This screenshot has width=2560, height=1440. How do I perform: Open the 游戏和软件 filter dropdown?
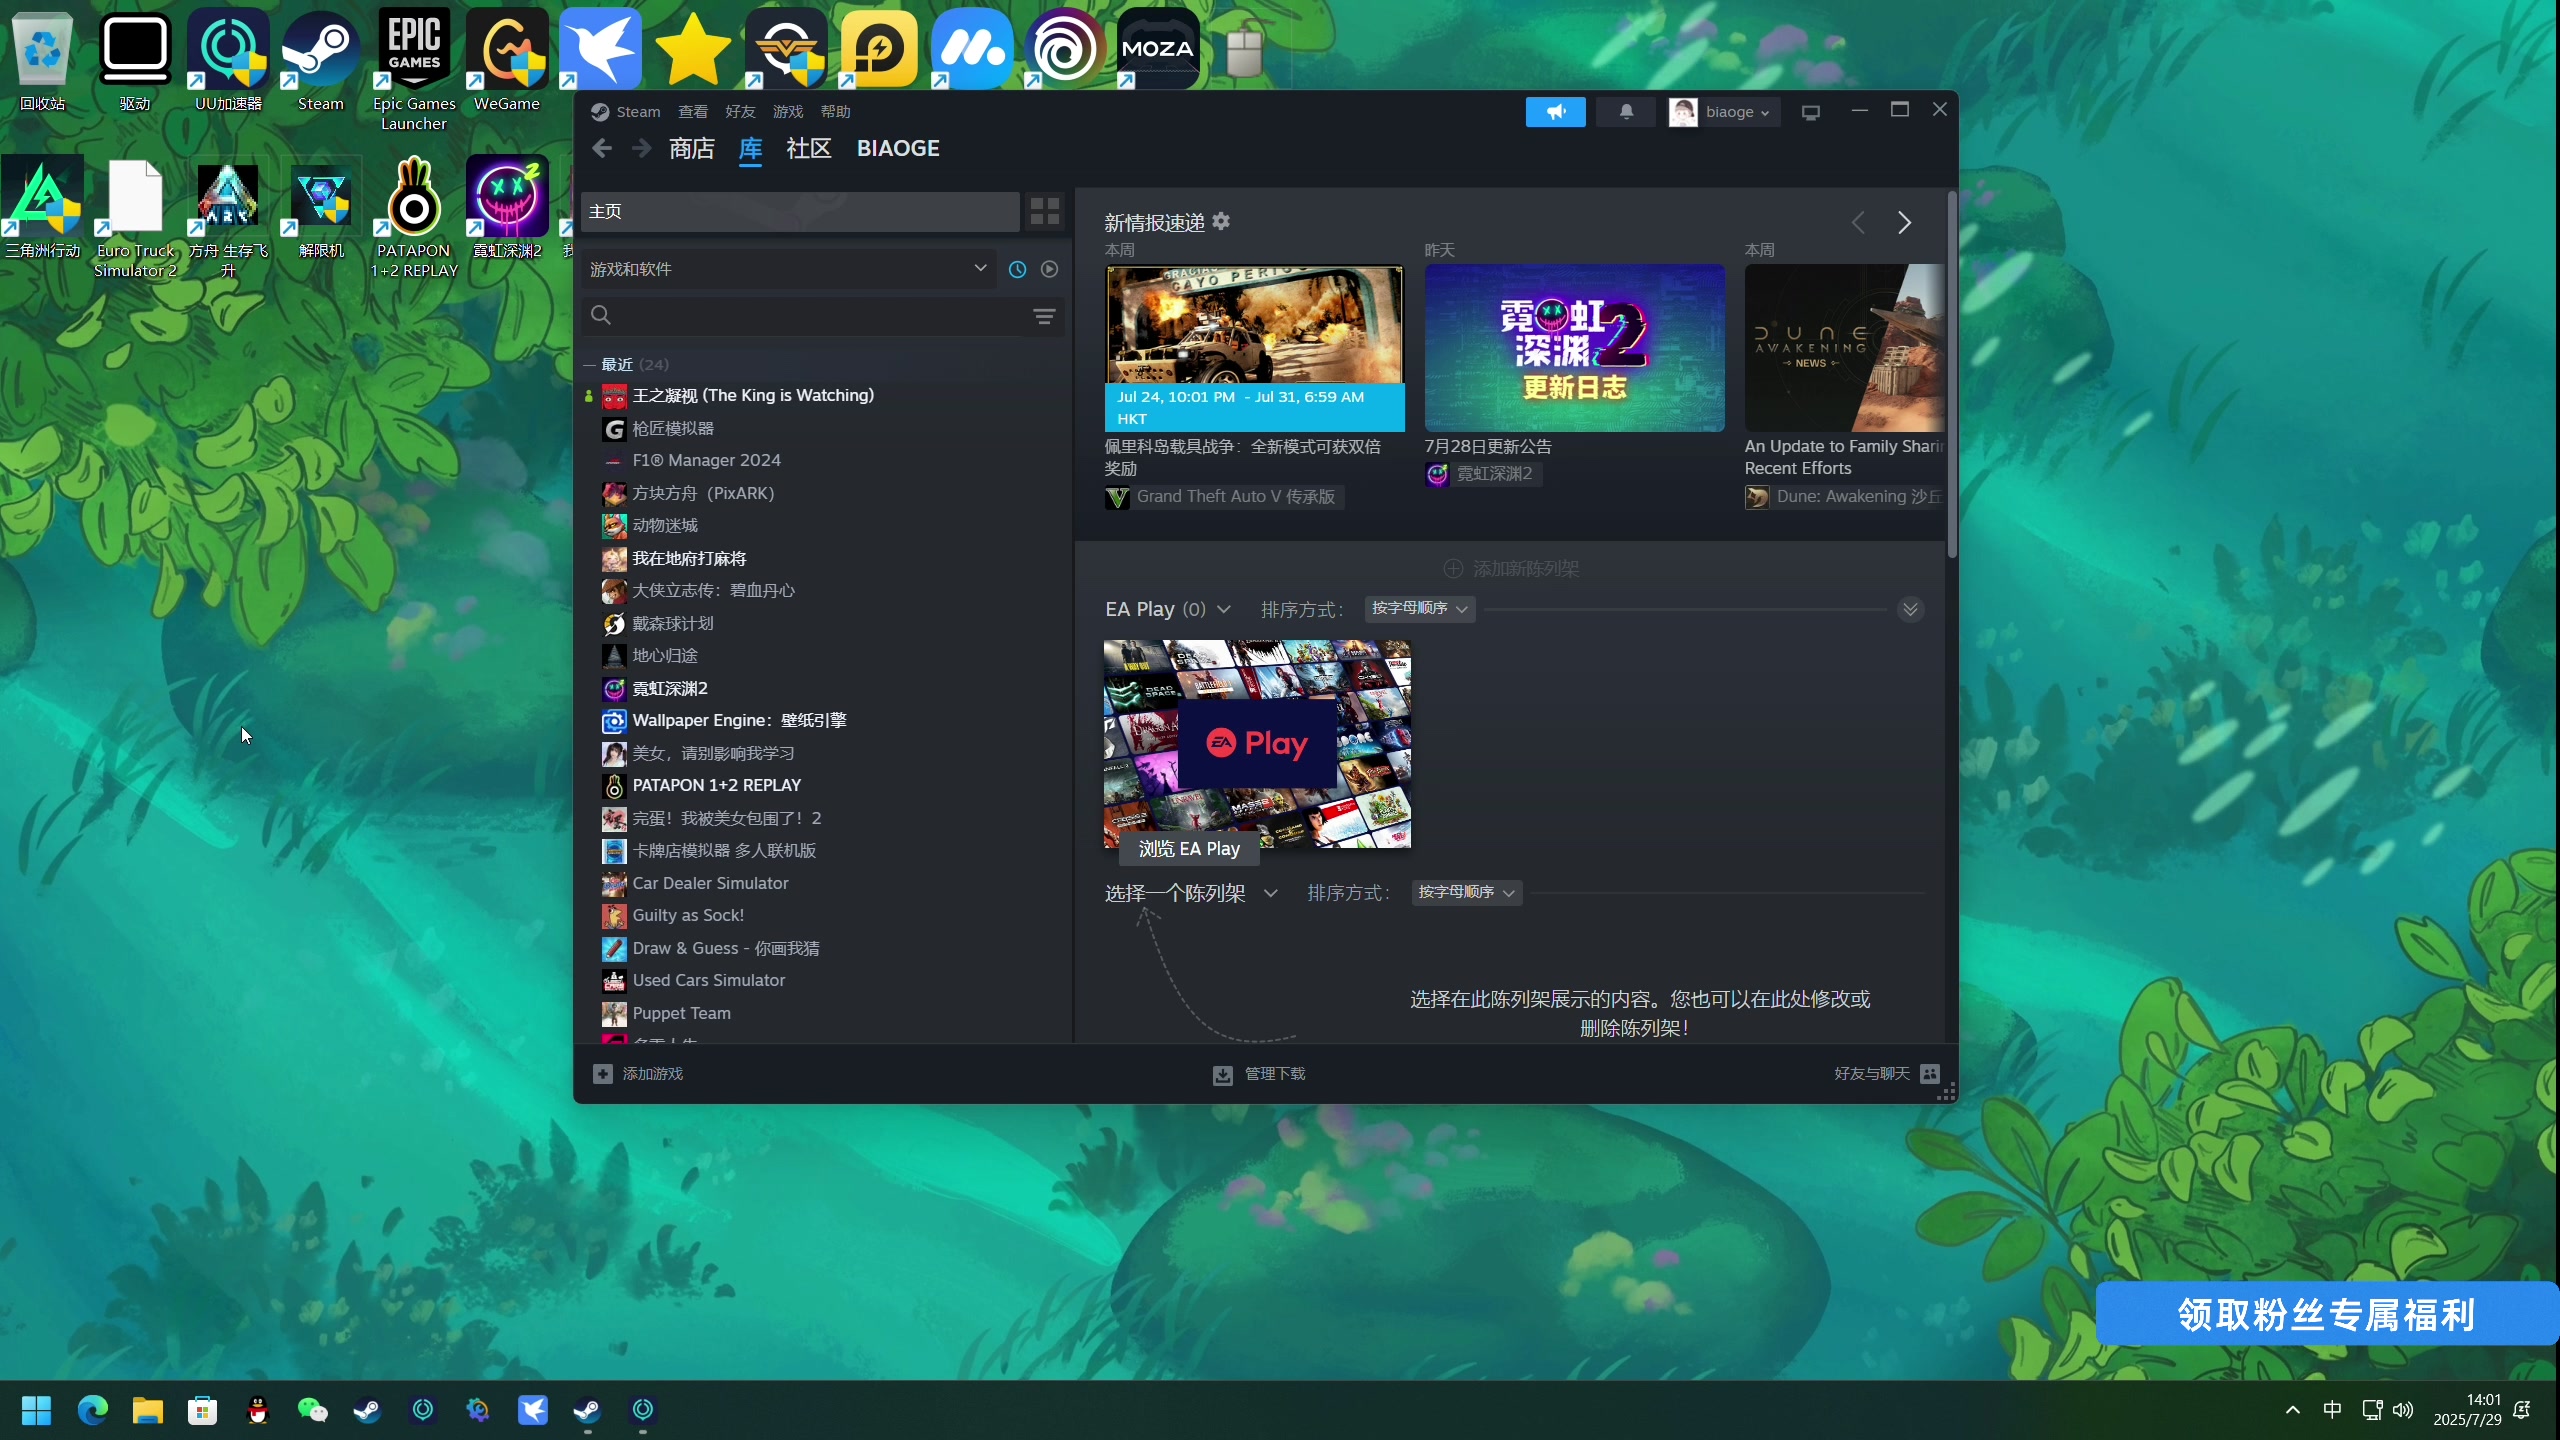[x=788, y=269]
